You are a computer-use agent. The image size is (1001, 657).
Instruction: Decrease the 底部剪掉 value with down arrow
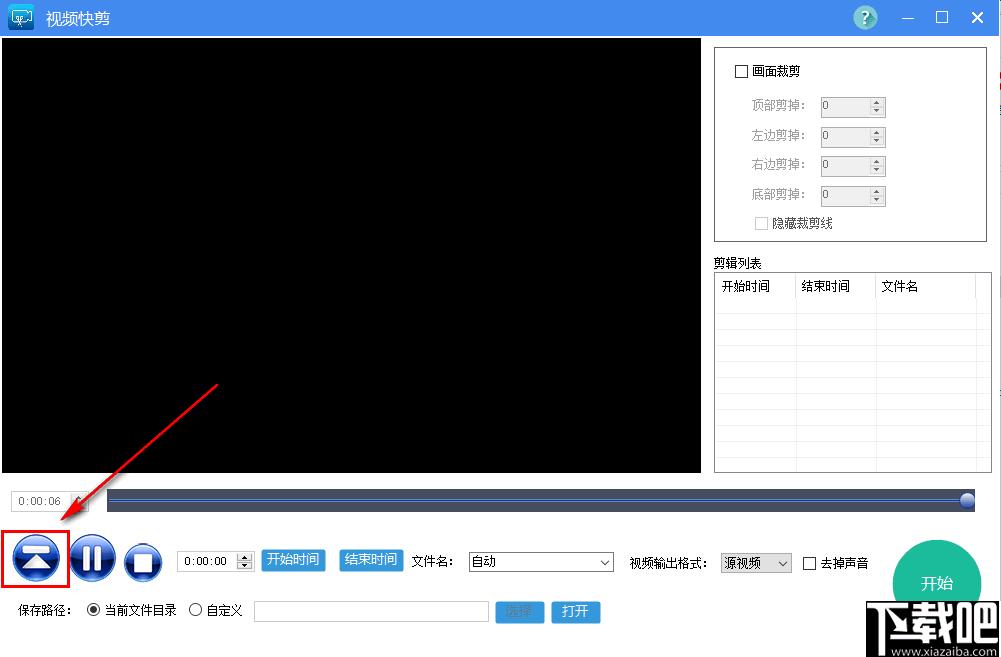[877, 200]
